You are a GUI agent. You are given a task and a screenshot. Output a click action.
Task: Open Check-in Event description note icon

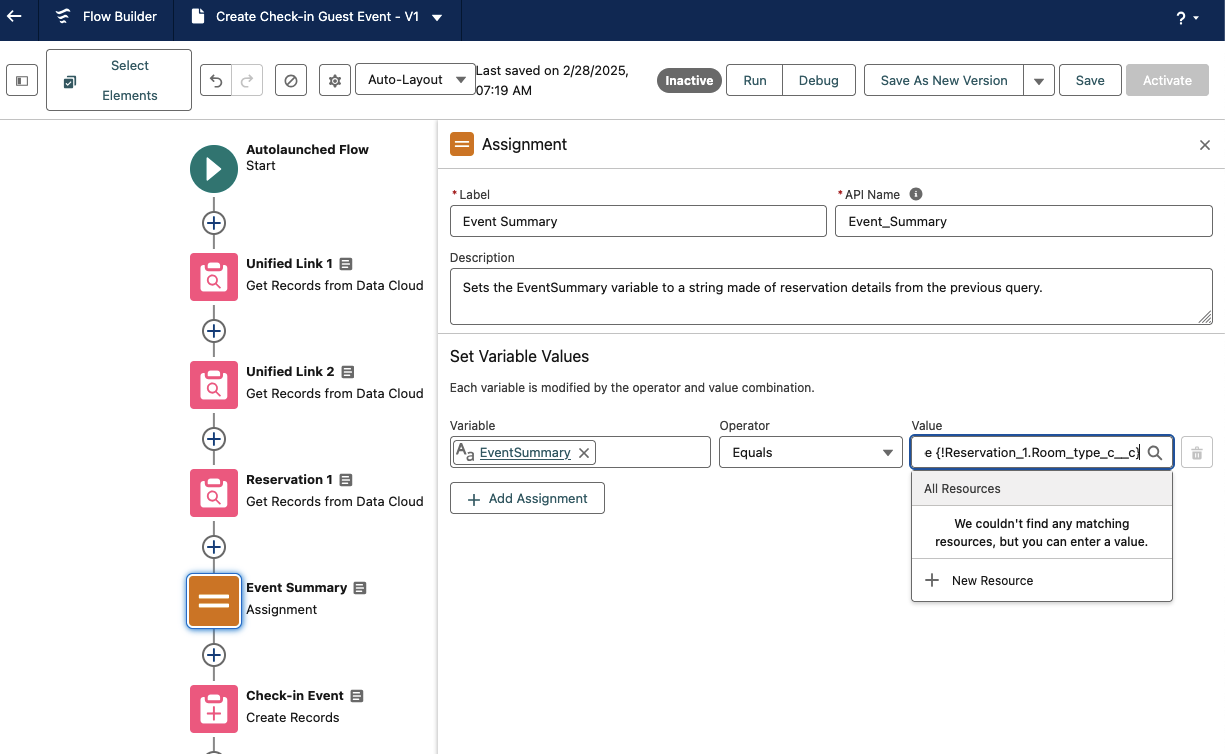point(357,696)
